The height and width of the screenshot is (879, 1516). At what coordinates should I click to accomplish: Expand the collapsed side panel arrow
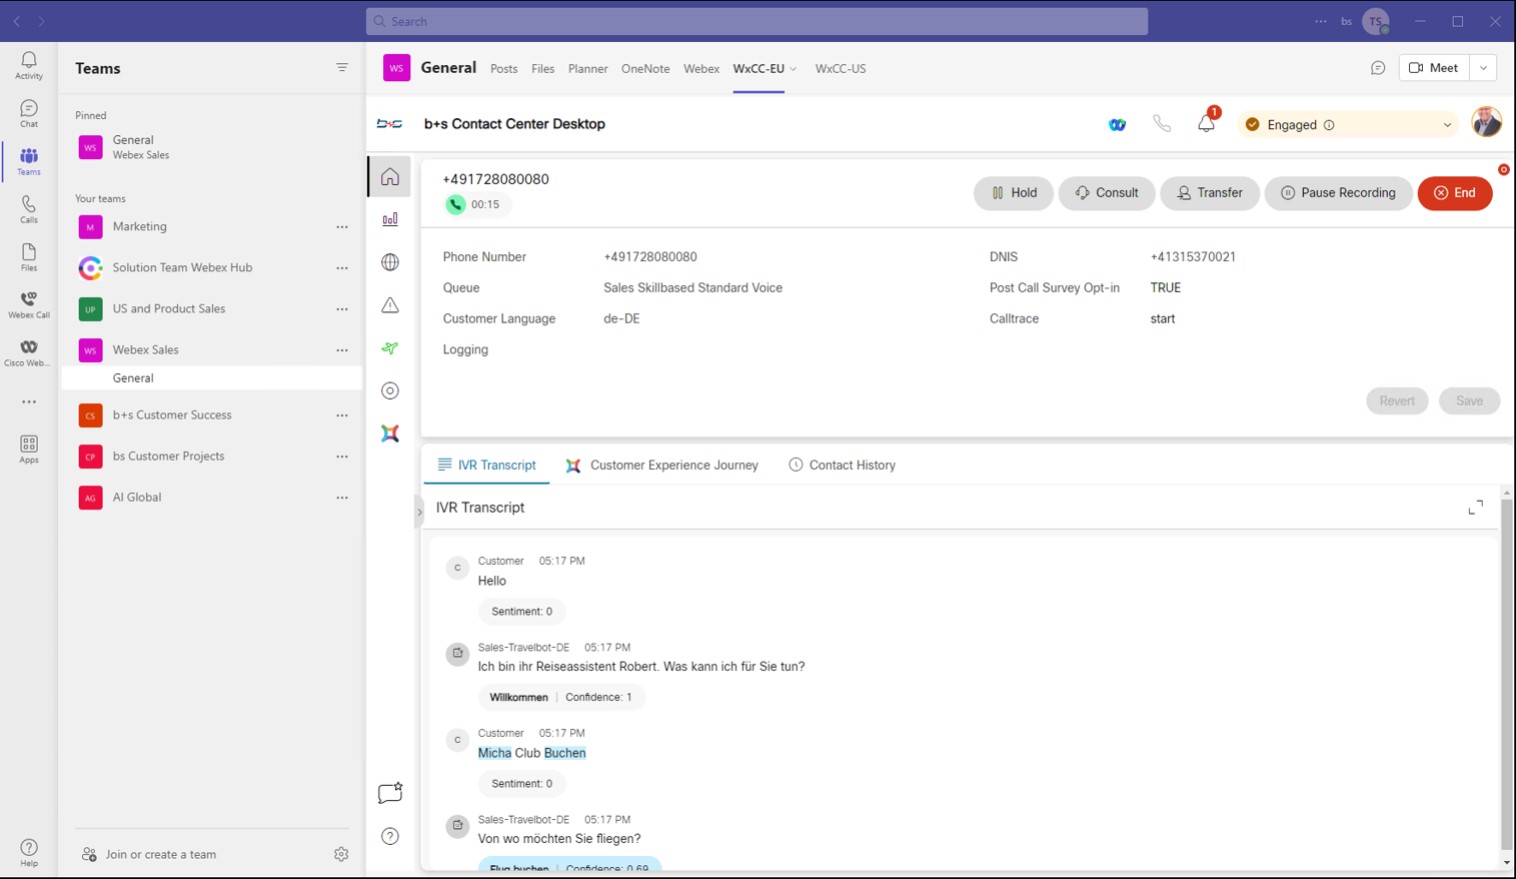tap(419, 512)
